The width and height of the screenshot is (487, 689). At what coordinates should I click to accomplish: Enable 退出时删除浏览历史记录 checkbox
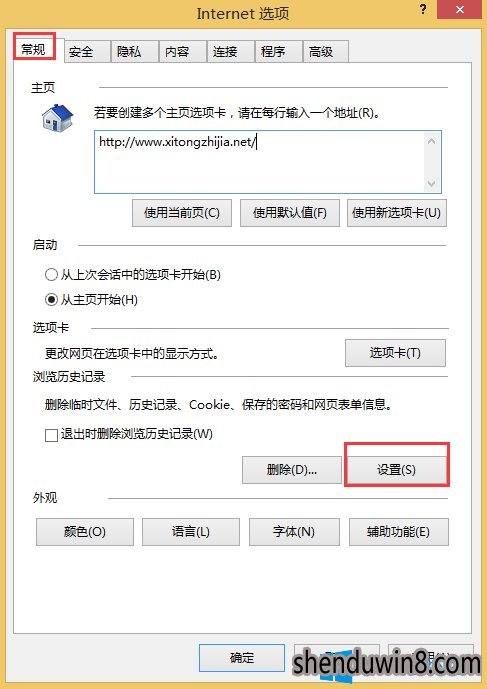[51, 435]
